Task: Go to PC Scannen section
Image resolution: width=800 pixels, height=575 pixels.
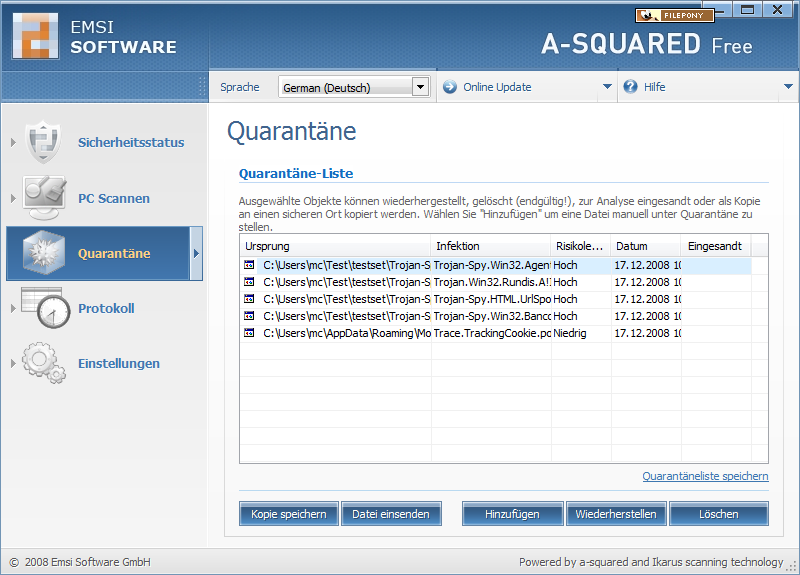Action: coord(114,198)
